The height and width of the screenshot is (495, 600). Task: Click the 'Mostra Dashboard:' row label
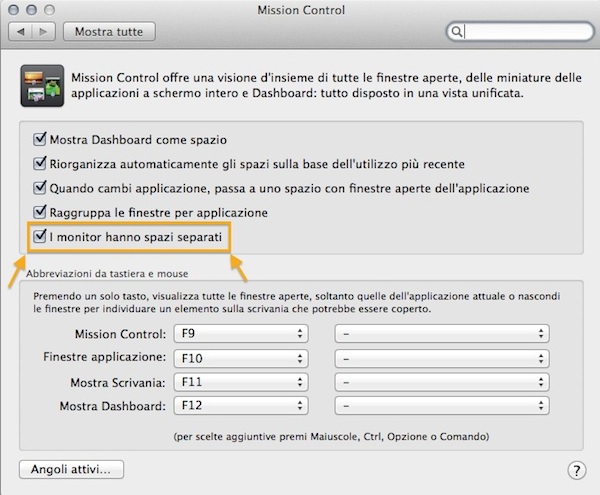pos(112,406)
